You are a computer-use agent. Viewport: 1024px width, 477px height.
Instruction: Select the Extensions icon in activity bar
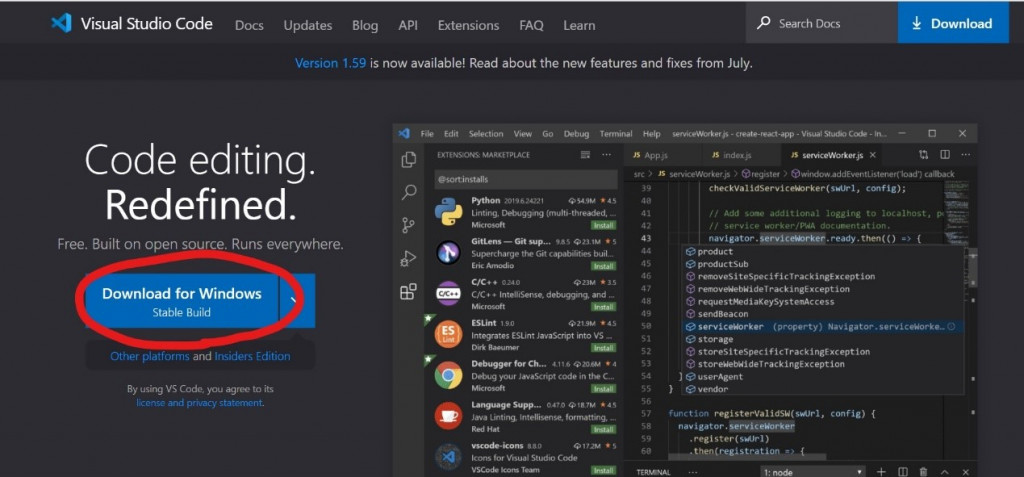point(409,291)
